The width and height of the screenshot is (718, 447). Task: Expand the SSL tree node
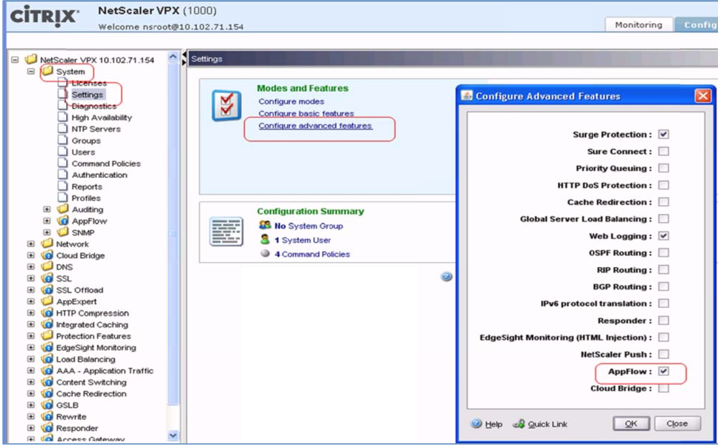pyautogui.click(x=31, y=278)
